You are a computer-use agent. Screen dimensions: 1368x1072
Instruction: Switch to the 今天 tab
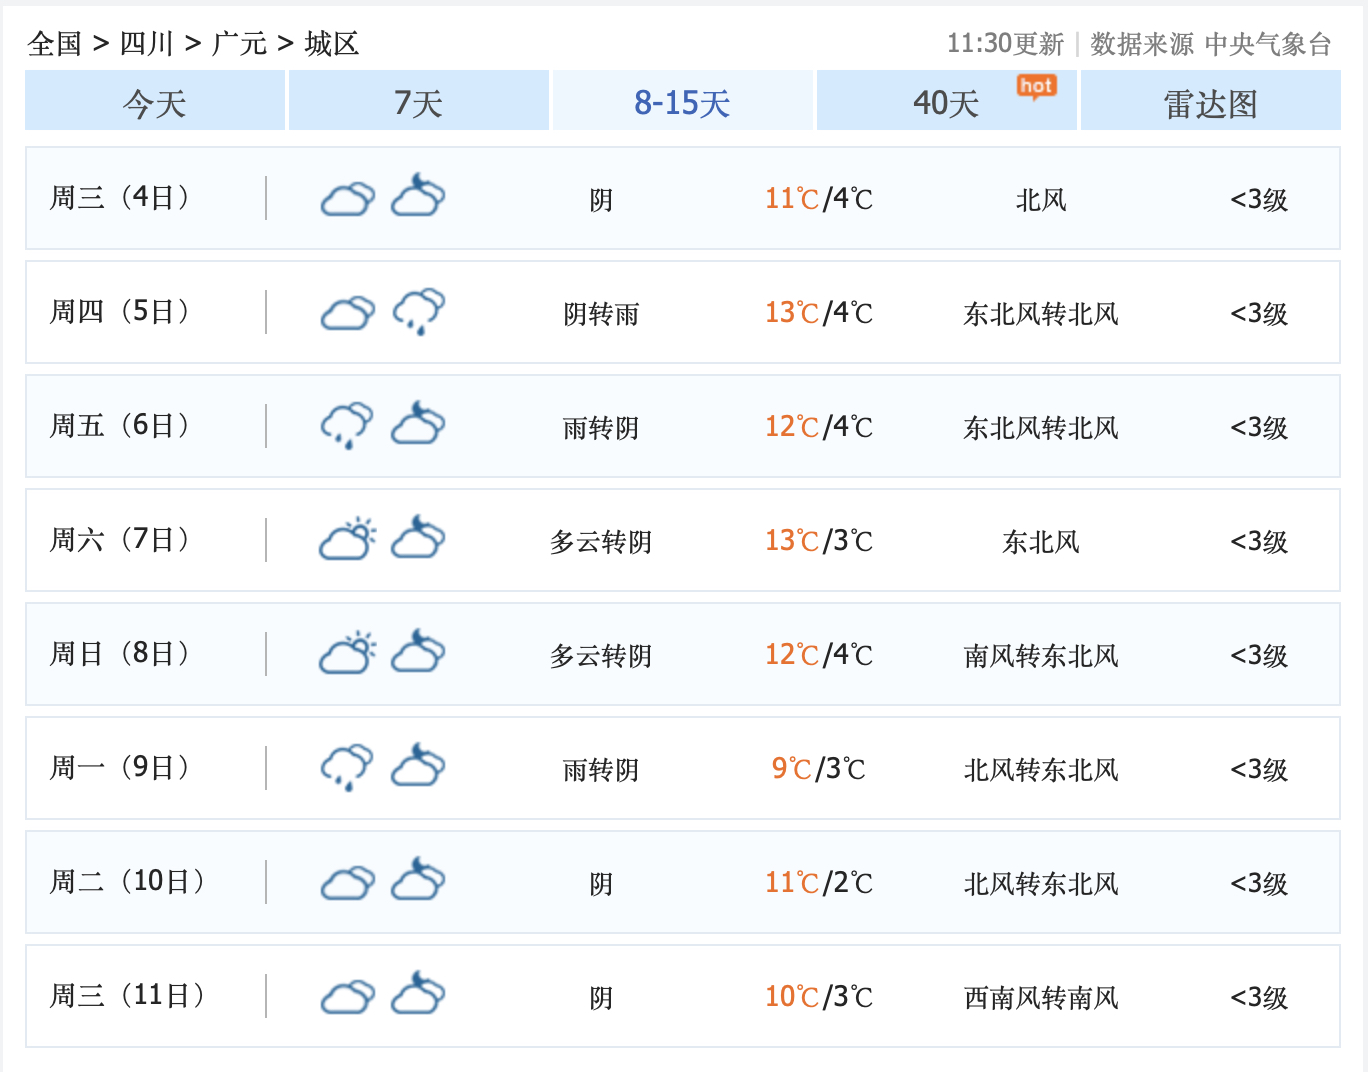coord(154,101)
